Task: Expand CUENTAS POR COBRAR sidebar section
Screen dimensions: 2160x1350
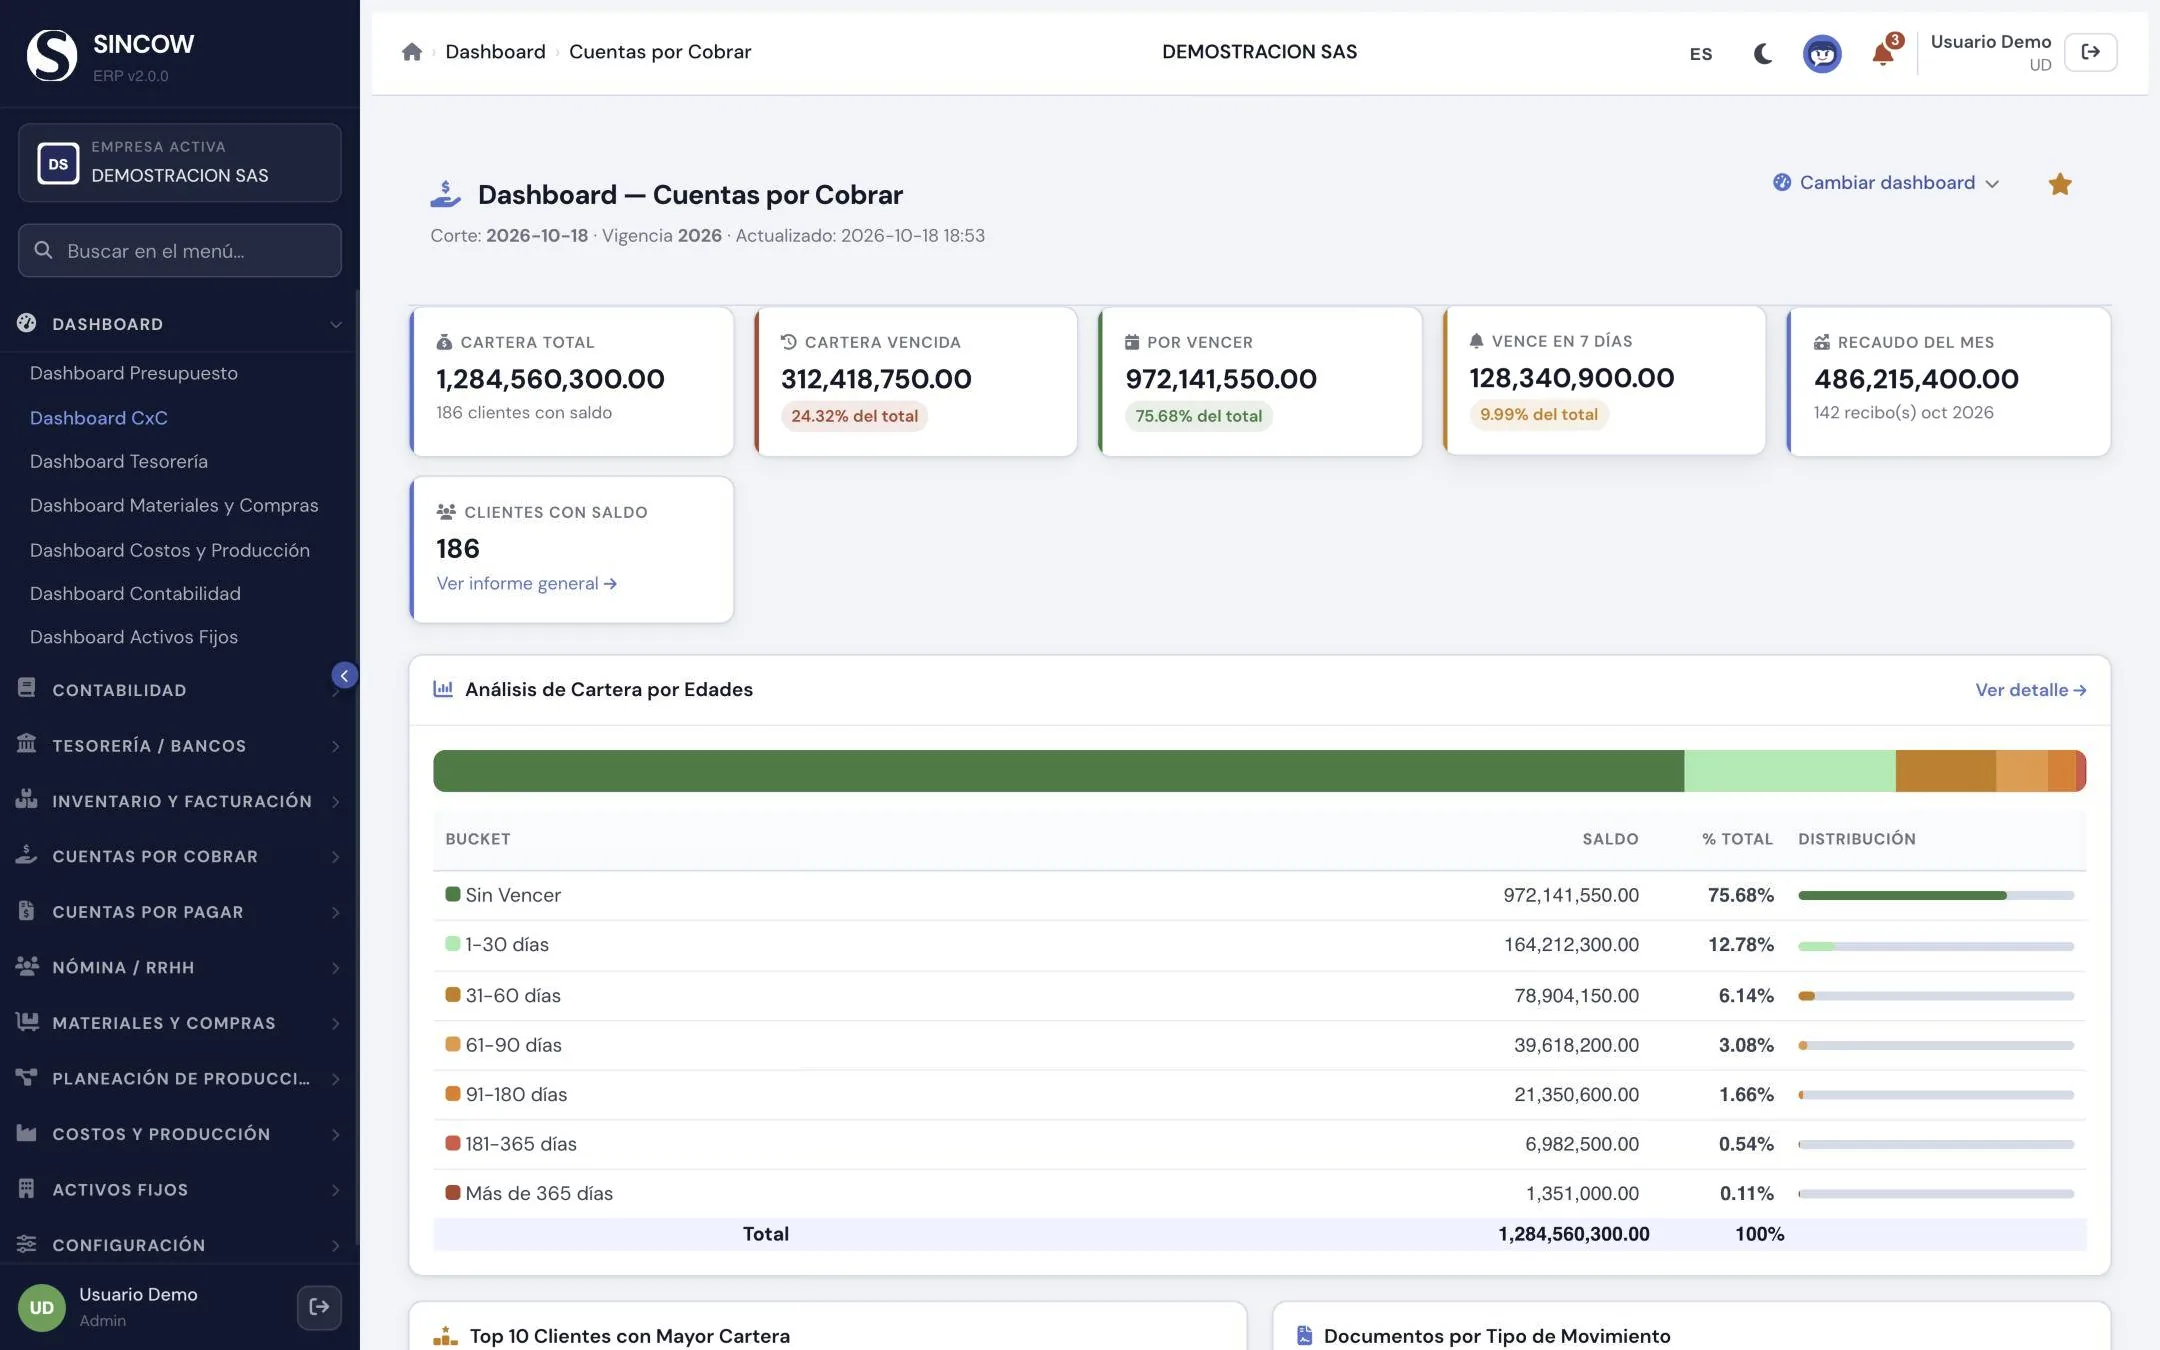Action: pos(180,856)
